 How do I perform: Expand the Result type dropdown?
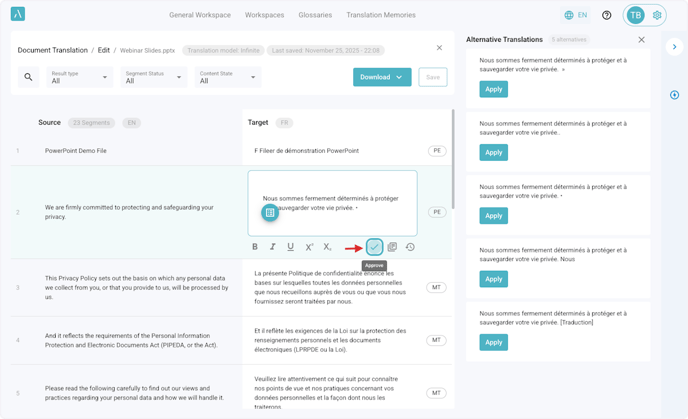coord(80,77)
